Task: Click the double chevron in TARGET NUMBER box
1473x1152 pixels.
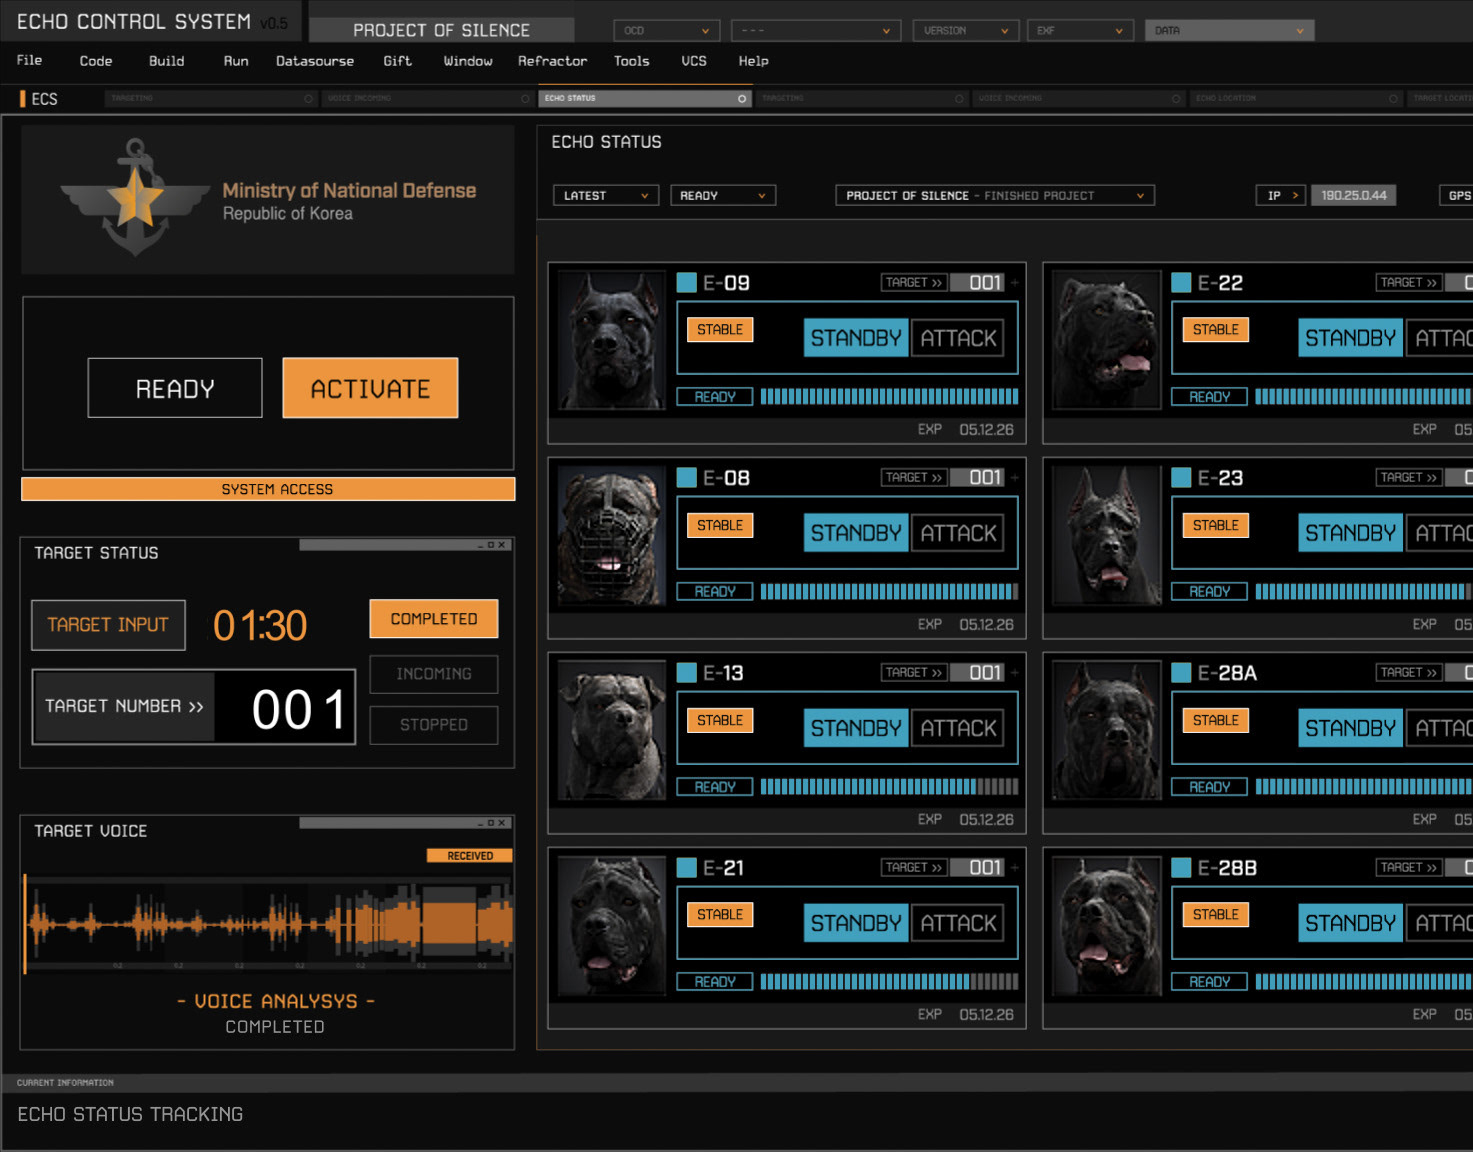Action: [196, 707]
